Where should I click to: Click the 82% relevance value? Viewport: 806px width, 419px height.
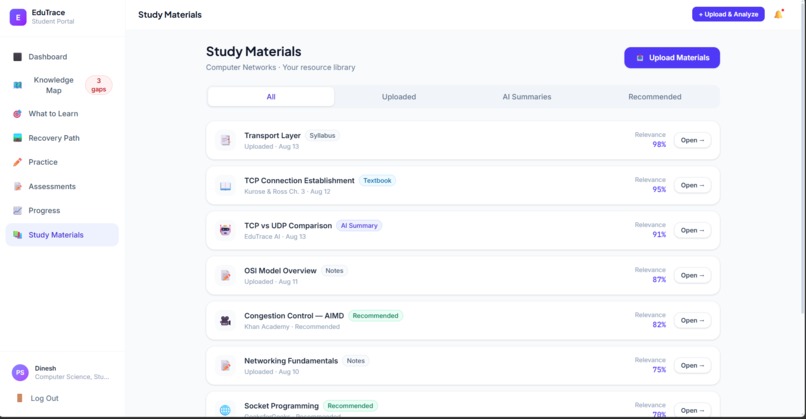[x=659, y=324]
